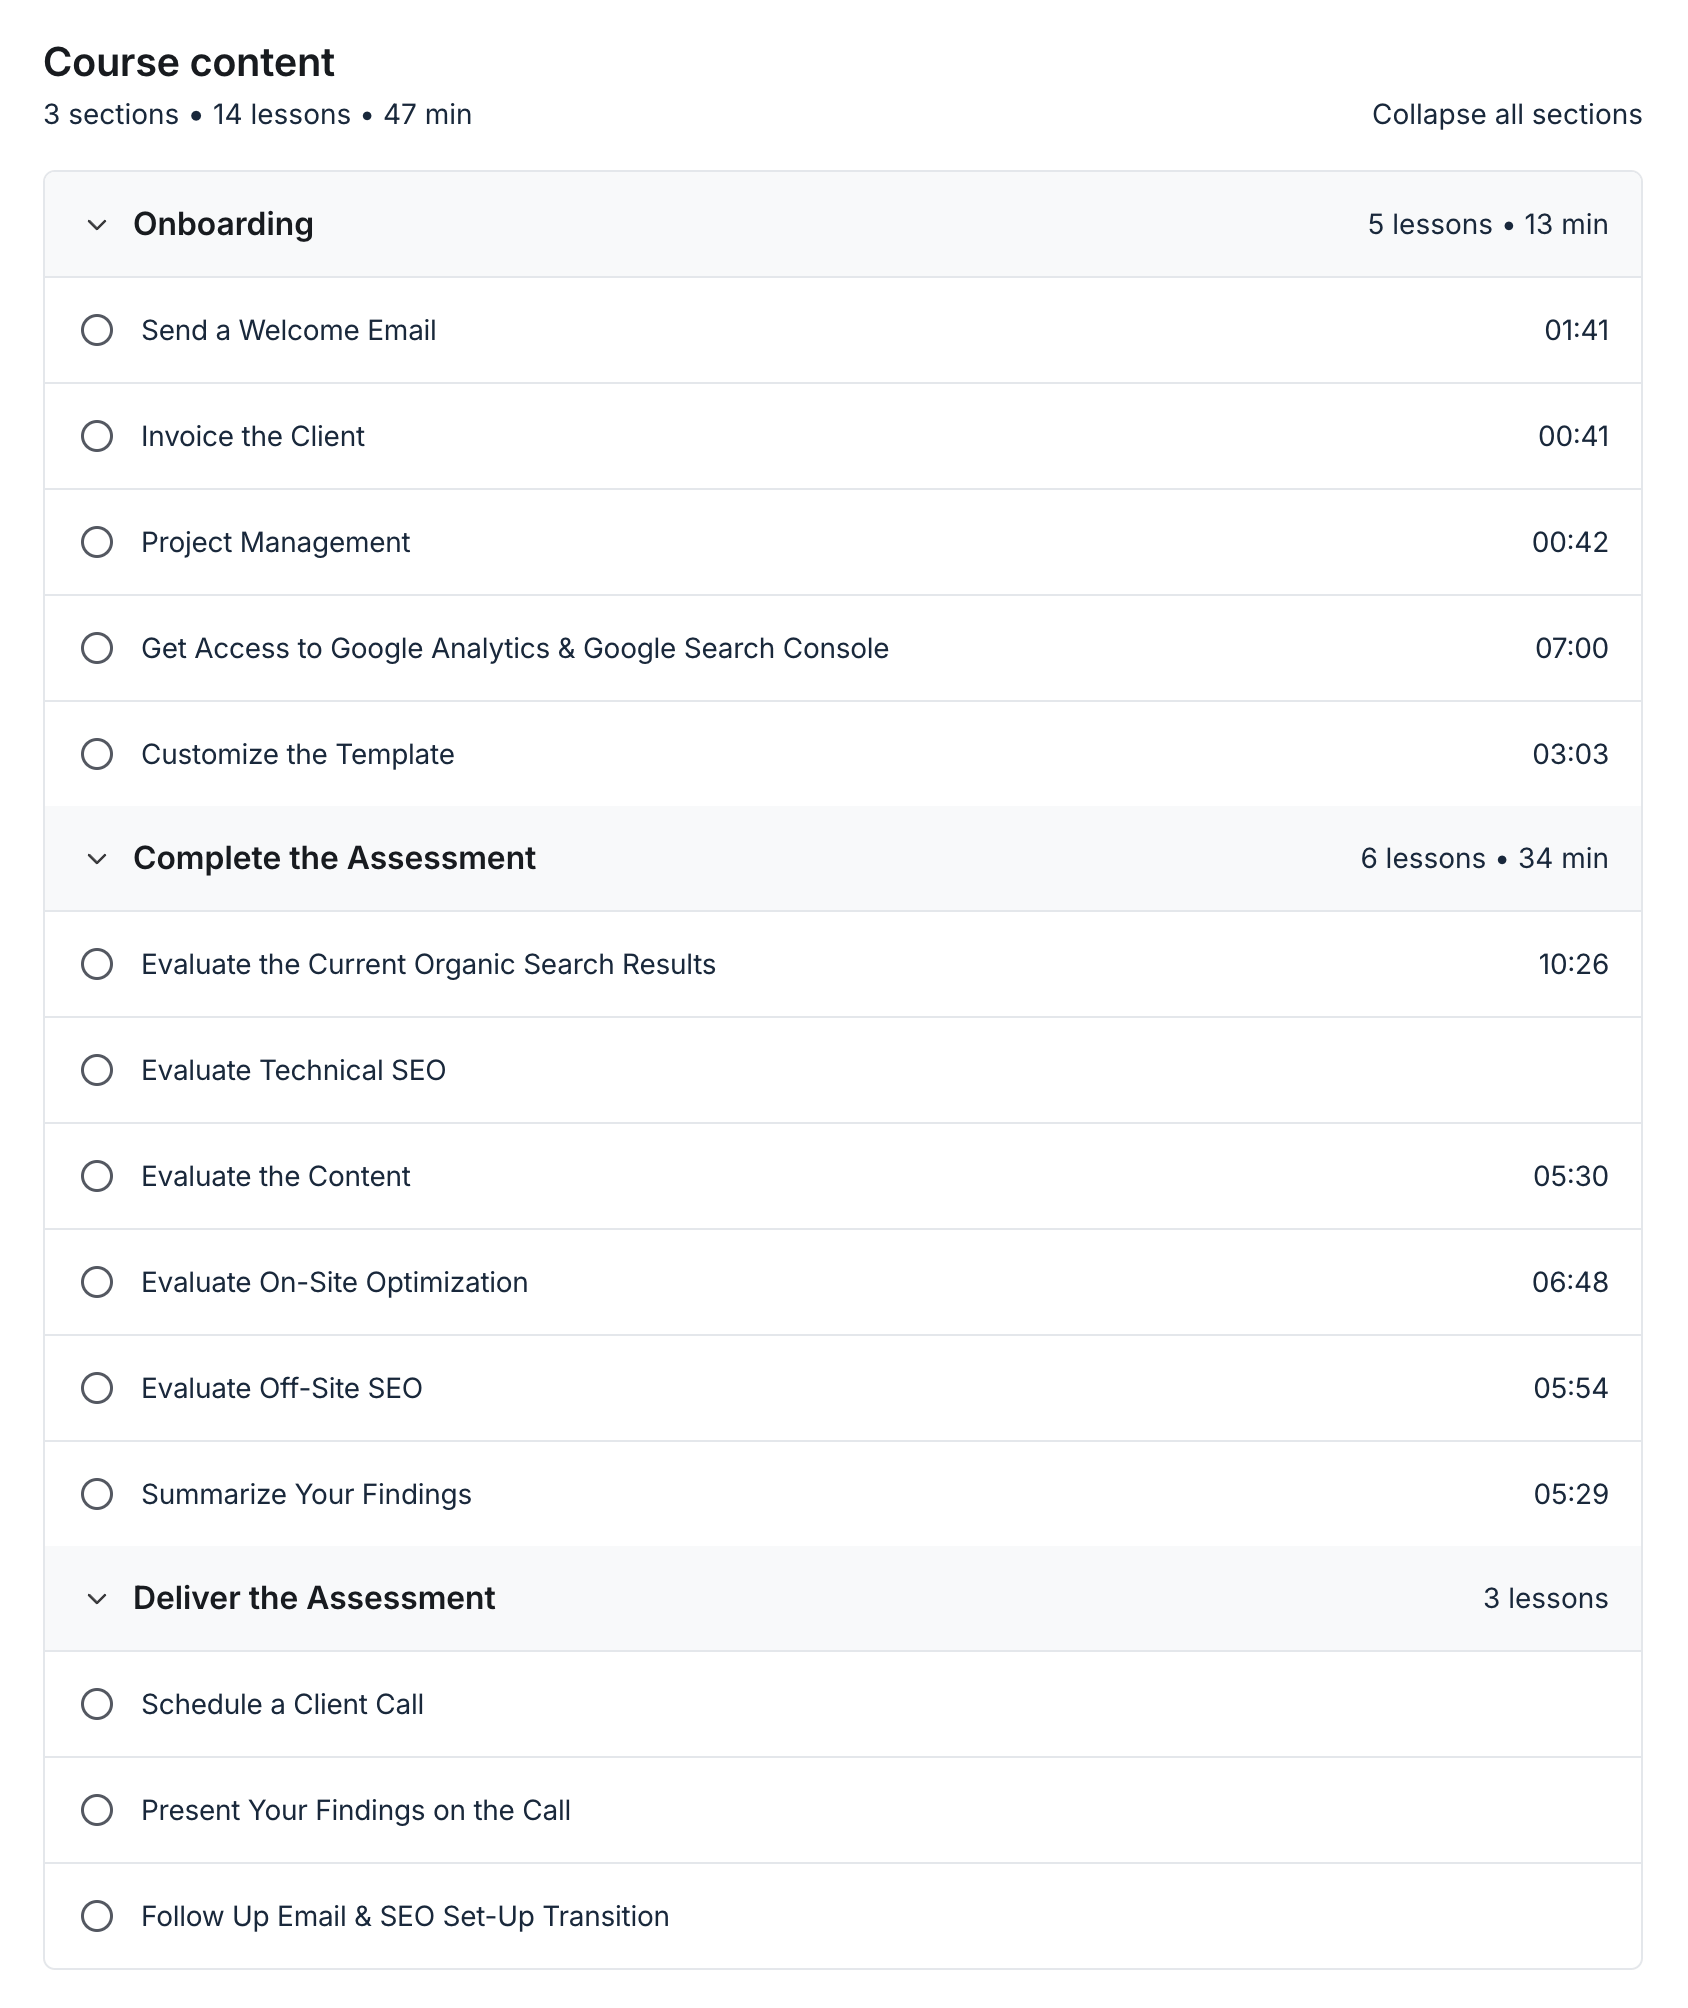The image size is (1688, 2008).
Task: Mark Evaluate Off-Site SEO as complete
Action: [x=97, y=1388]
